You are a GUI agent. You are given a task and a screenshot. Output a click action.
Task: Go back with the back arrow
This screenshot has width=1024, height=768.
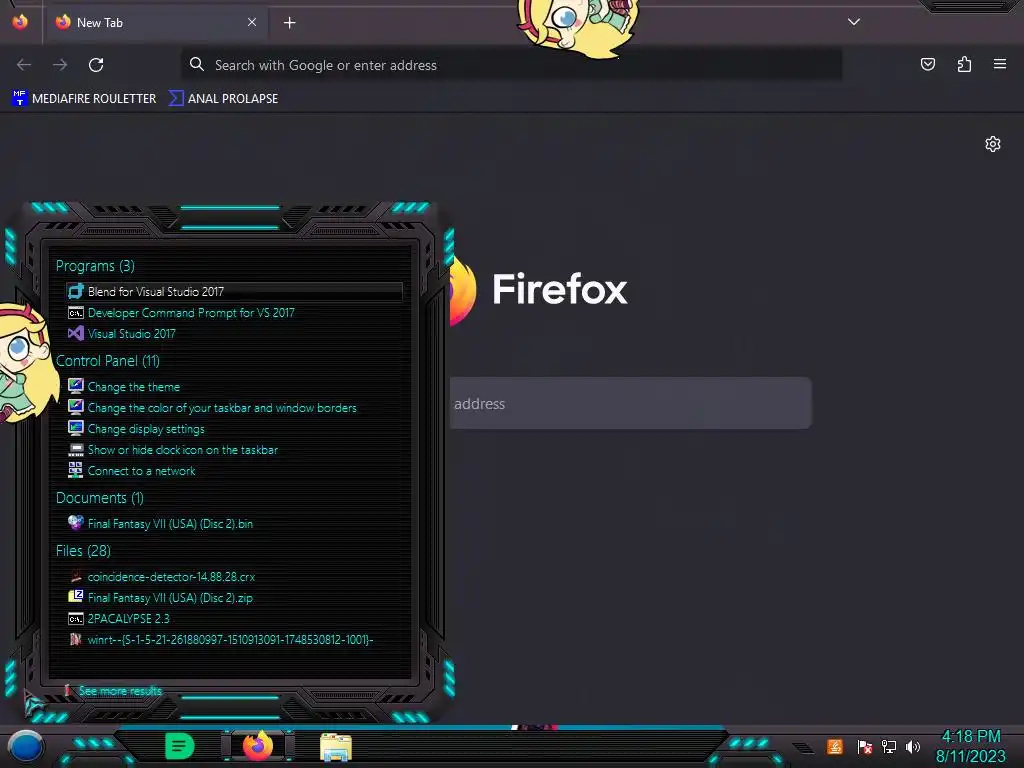(24, 65)
